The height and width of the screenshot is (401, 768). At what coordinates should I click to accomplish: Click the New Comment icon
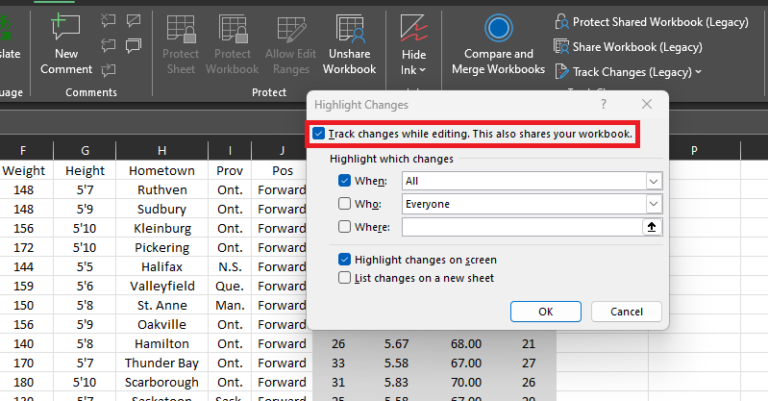pos(66,27)
